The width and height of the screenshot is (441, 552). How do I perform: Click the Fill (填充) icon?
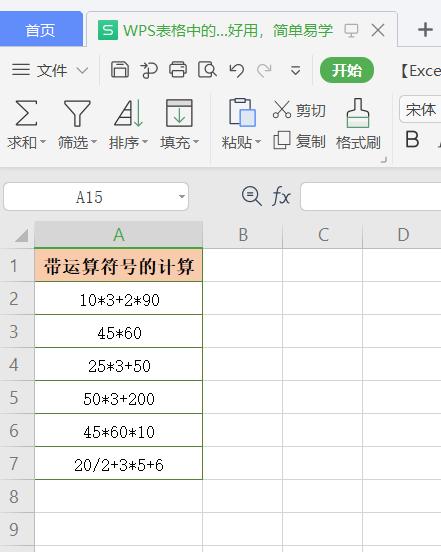179,113
